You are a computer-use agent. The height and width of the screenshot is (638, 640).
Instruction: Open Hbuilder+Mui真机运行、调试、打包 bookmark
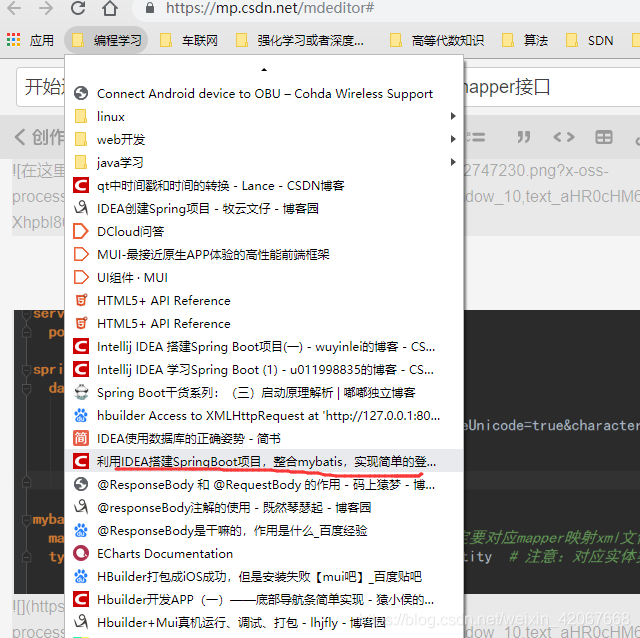pyautogui.click(x=264, y=622)
